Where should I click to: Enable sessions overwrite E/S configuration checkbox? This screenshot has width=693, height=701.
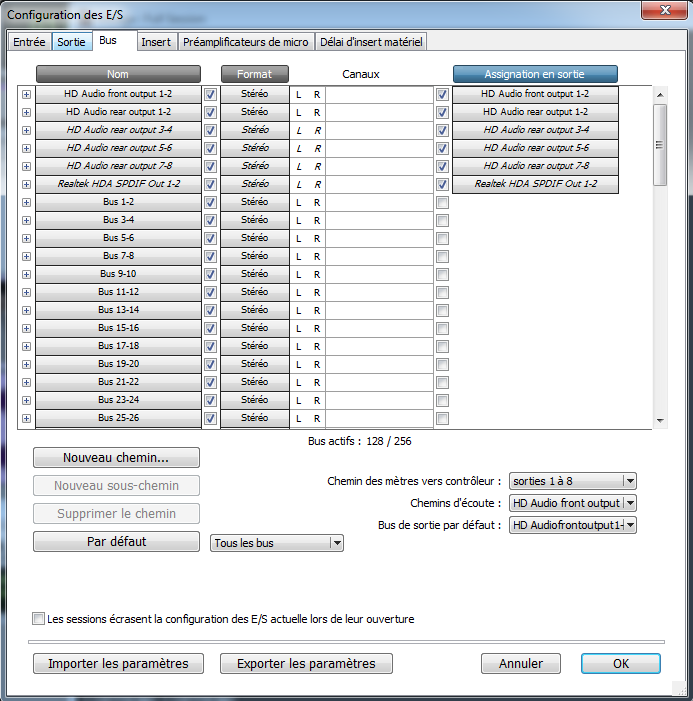pyautogui.click(x=39, y=619)
